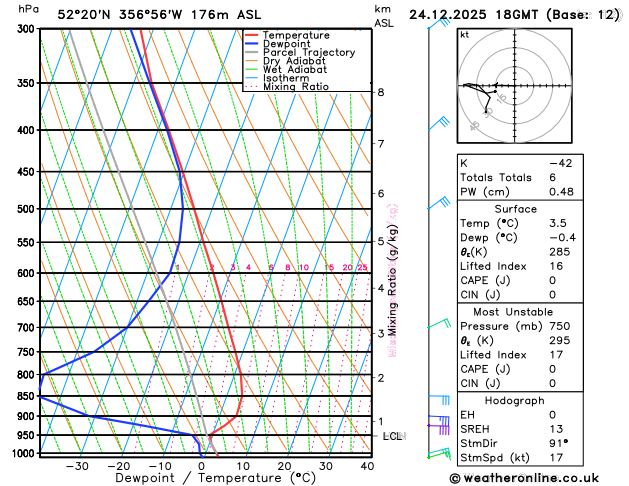The image size is (629, 486).
Task: Click the 'Hodograph' section header
Action: [x=515, y=401]
